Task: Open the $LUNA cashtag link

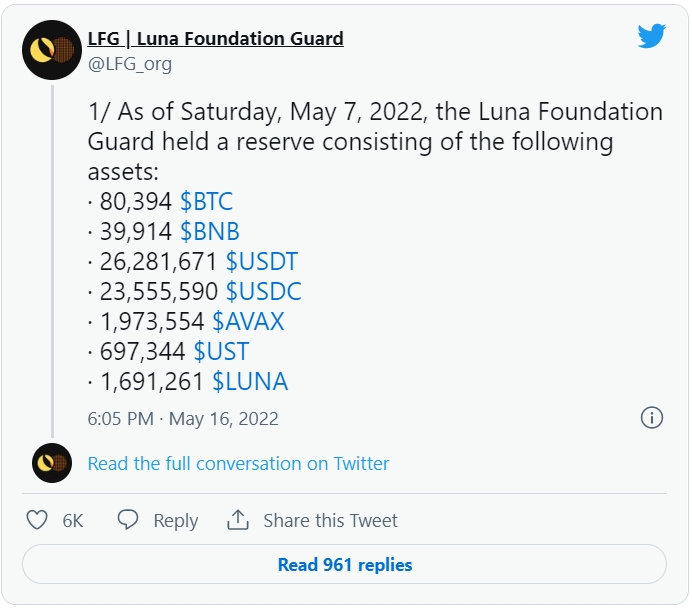Action: point(250,381)
